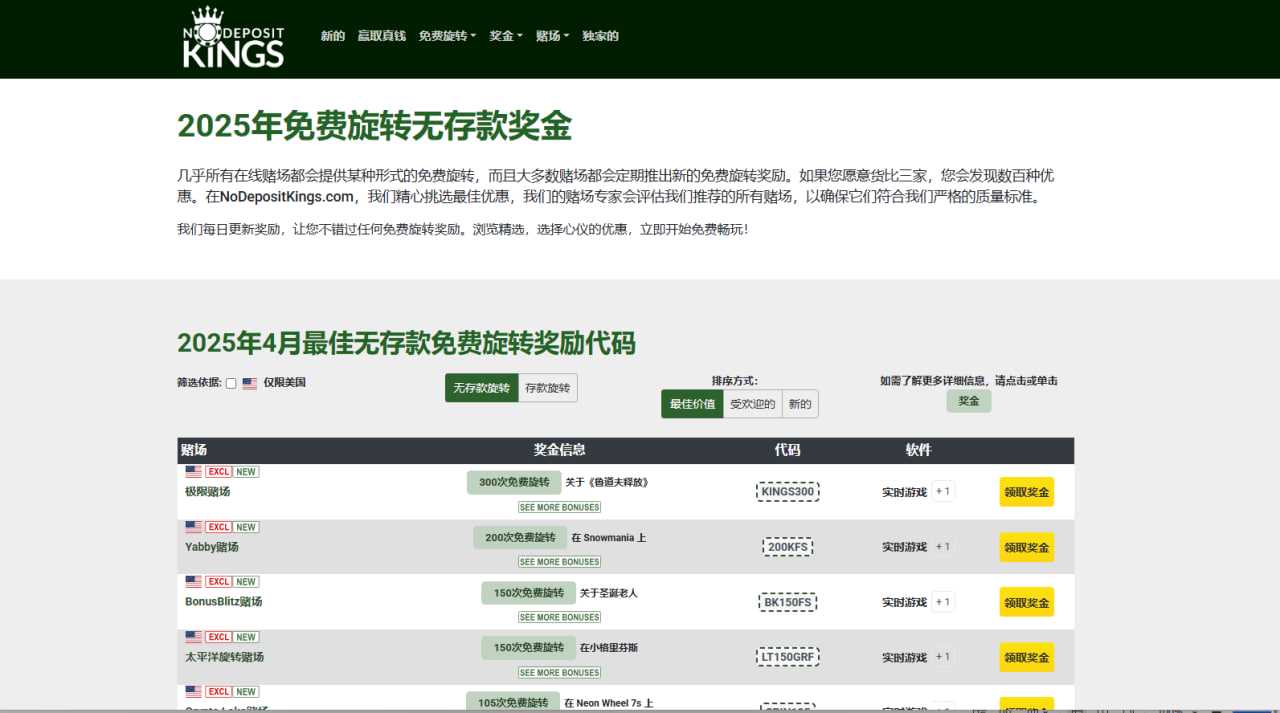Copy the BK150FS bonus code

[787, 602]
